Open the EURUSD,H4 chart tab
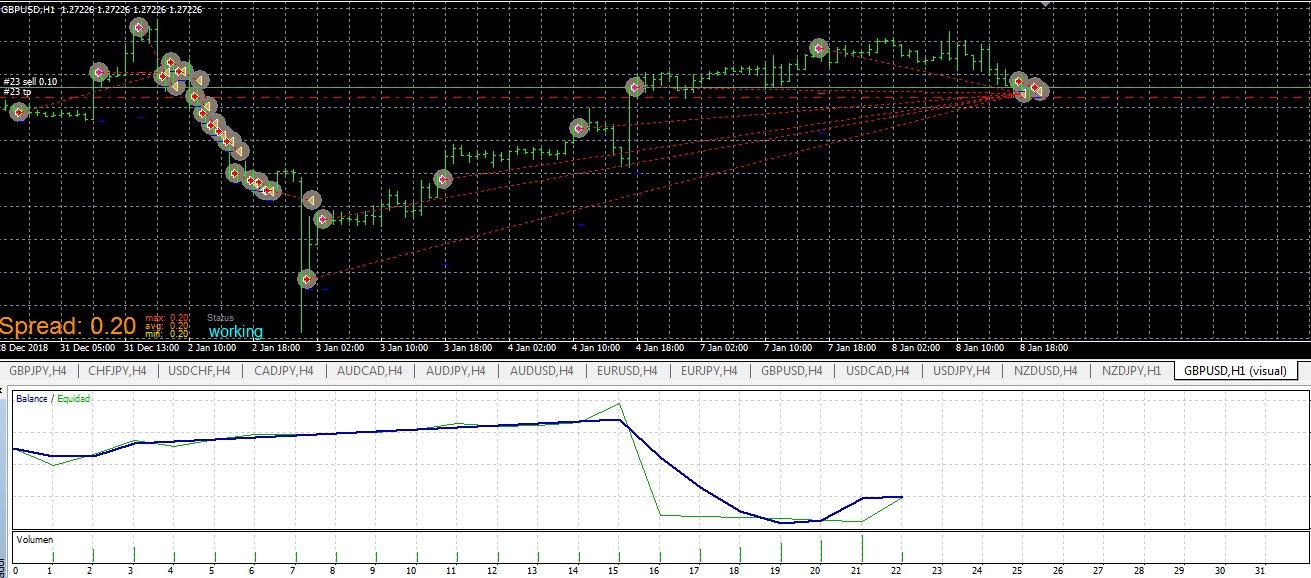This screenshot has height=578, width=1311. (x=626, y=371)
